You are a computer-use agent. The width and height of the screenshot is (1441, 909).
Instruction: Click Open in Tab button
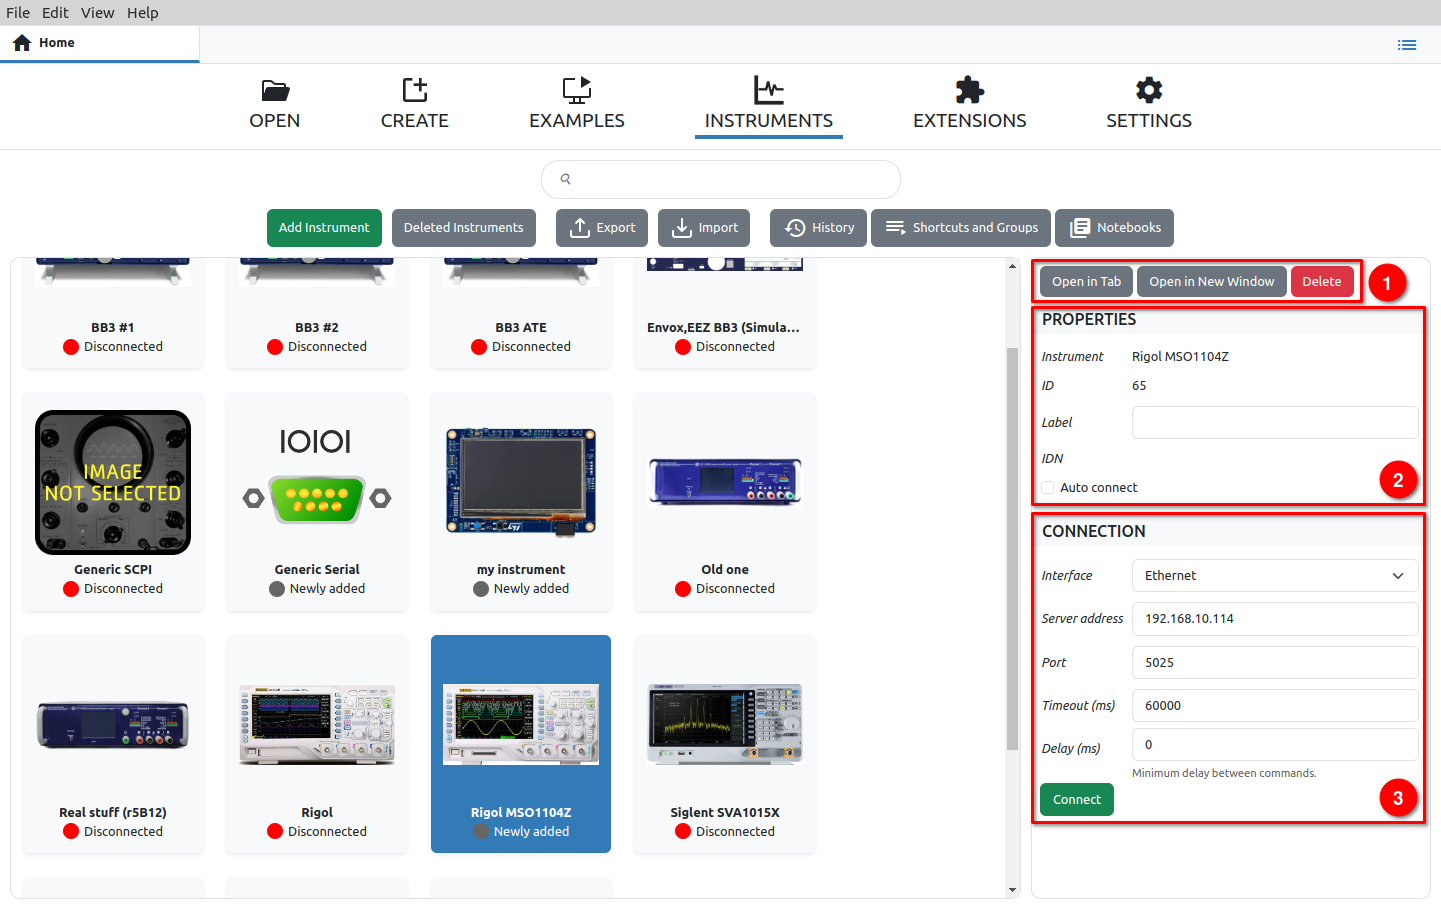coord(1086,282)
